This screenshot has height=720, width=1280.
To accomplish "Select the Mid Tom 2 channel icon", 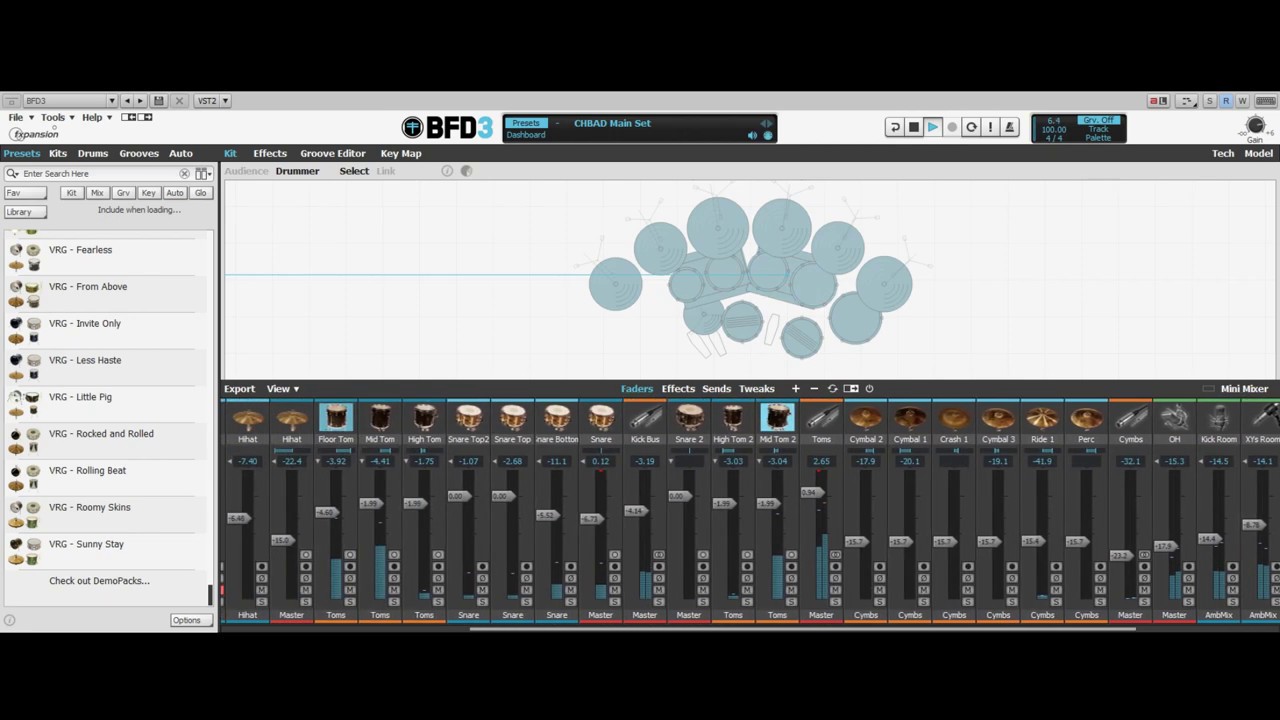I will pyautogui.click(x=777, y=417).
